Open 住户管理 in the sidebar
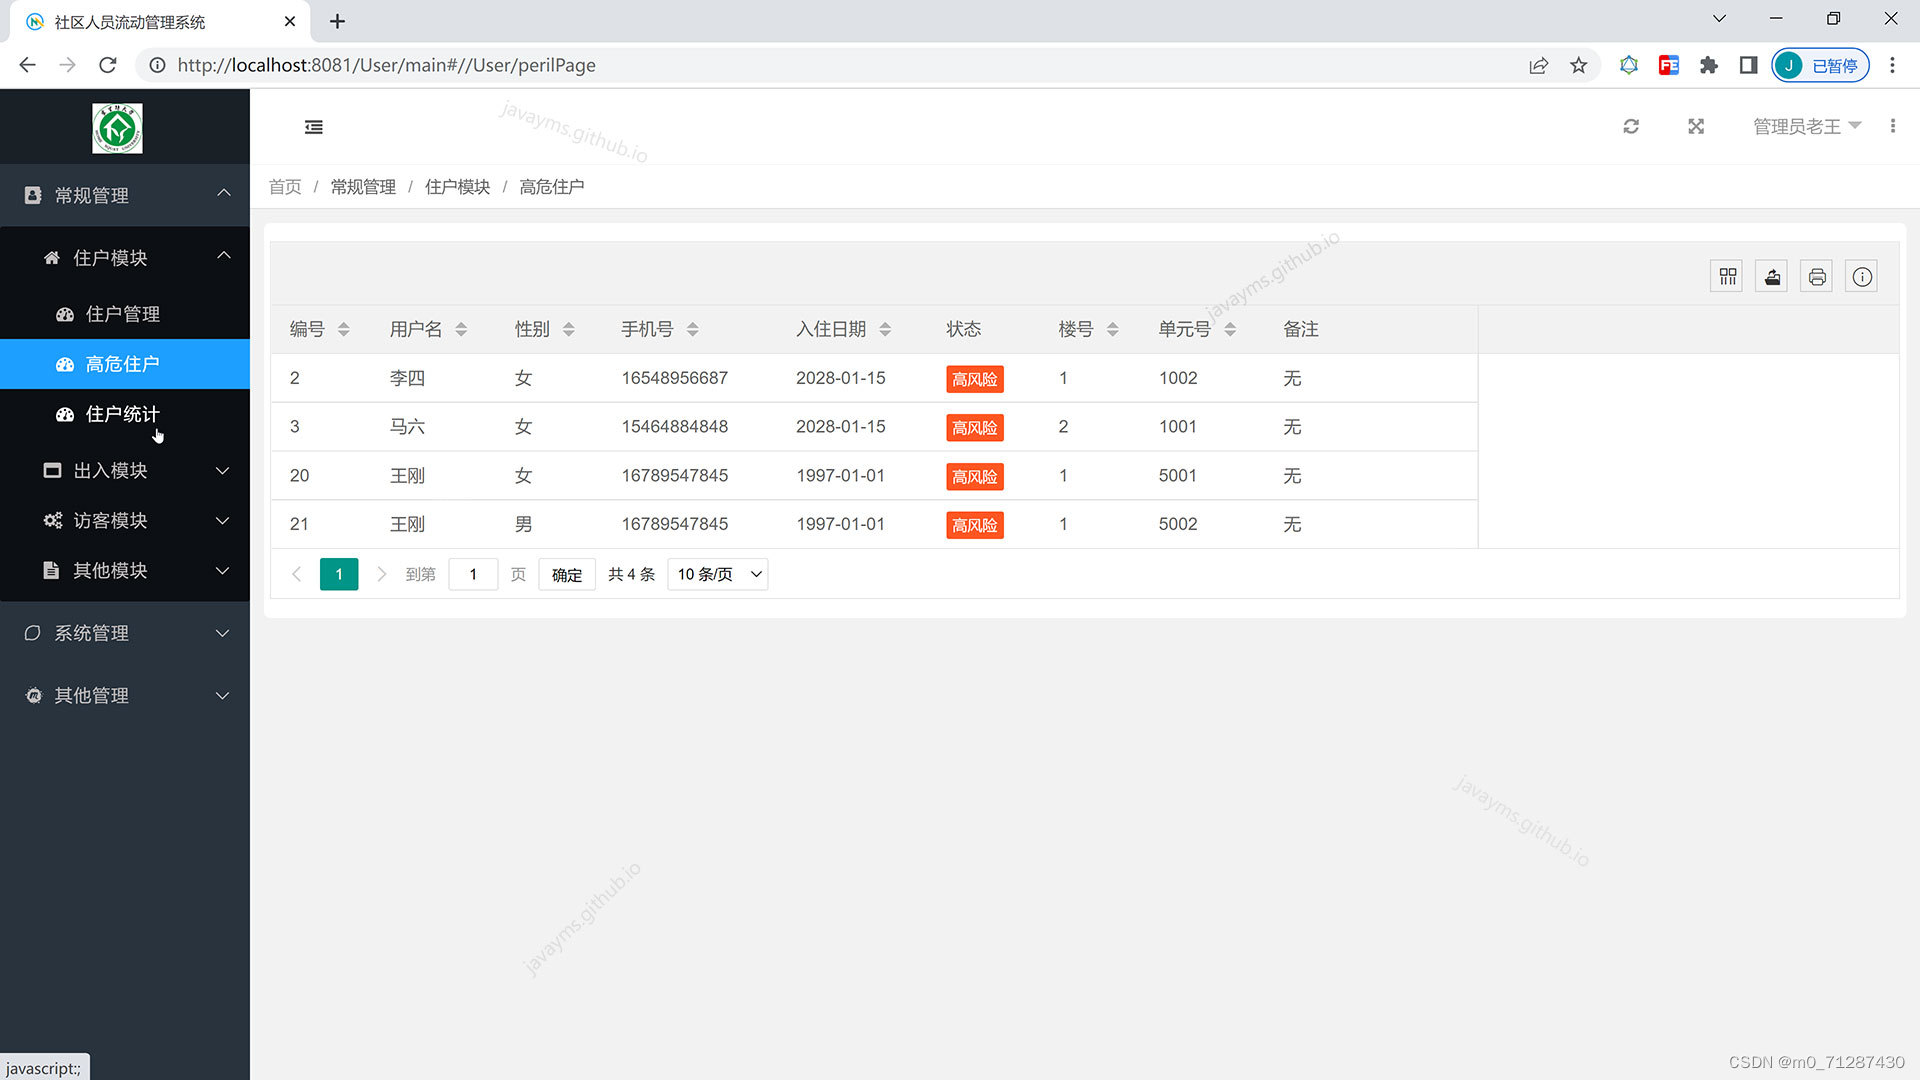 (122, 314)
